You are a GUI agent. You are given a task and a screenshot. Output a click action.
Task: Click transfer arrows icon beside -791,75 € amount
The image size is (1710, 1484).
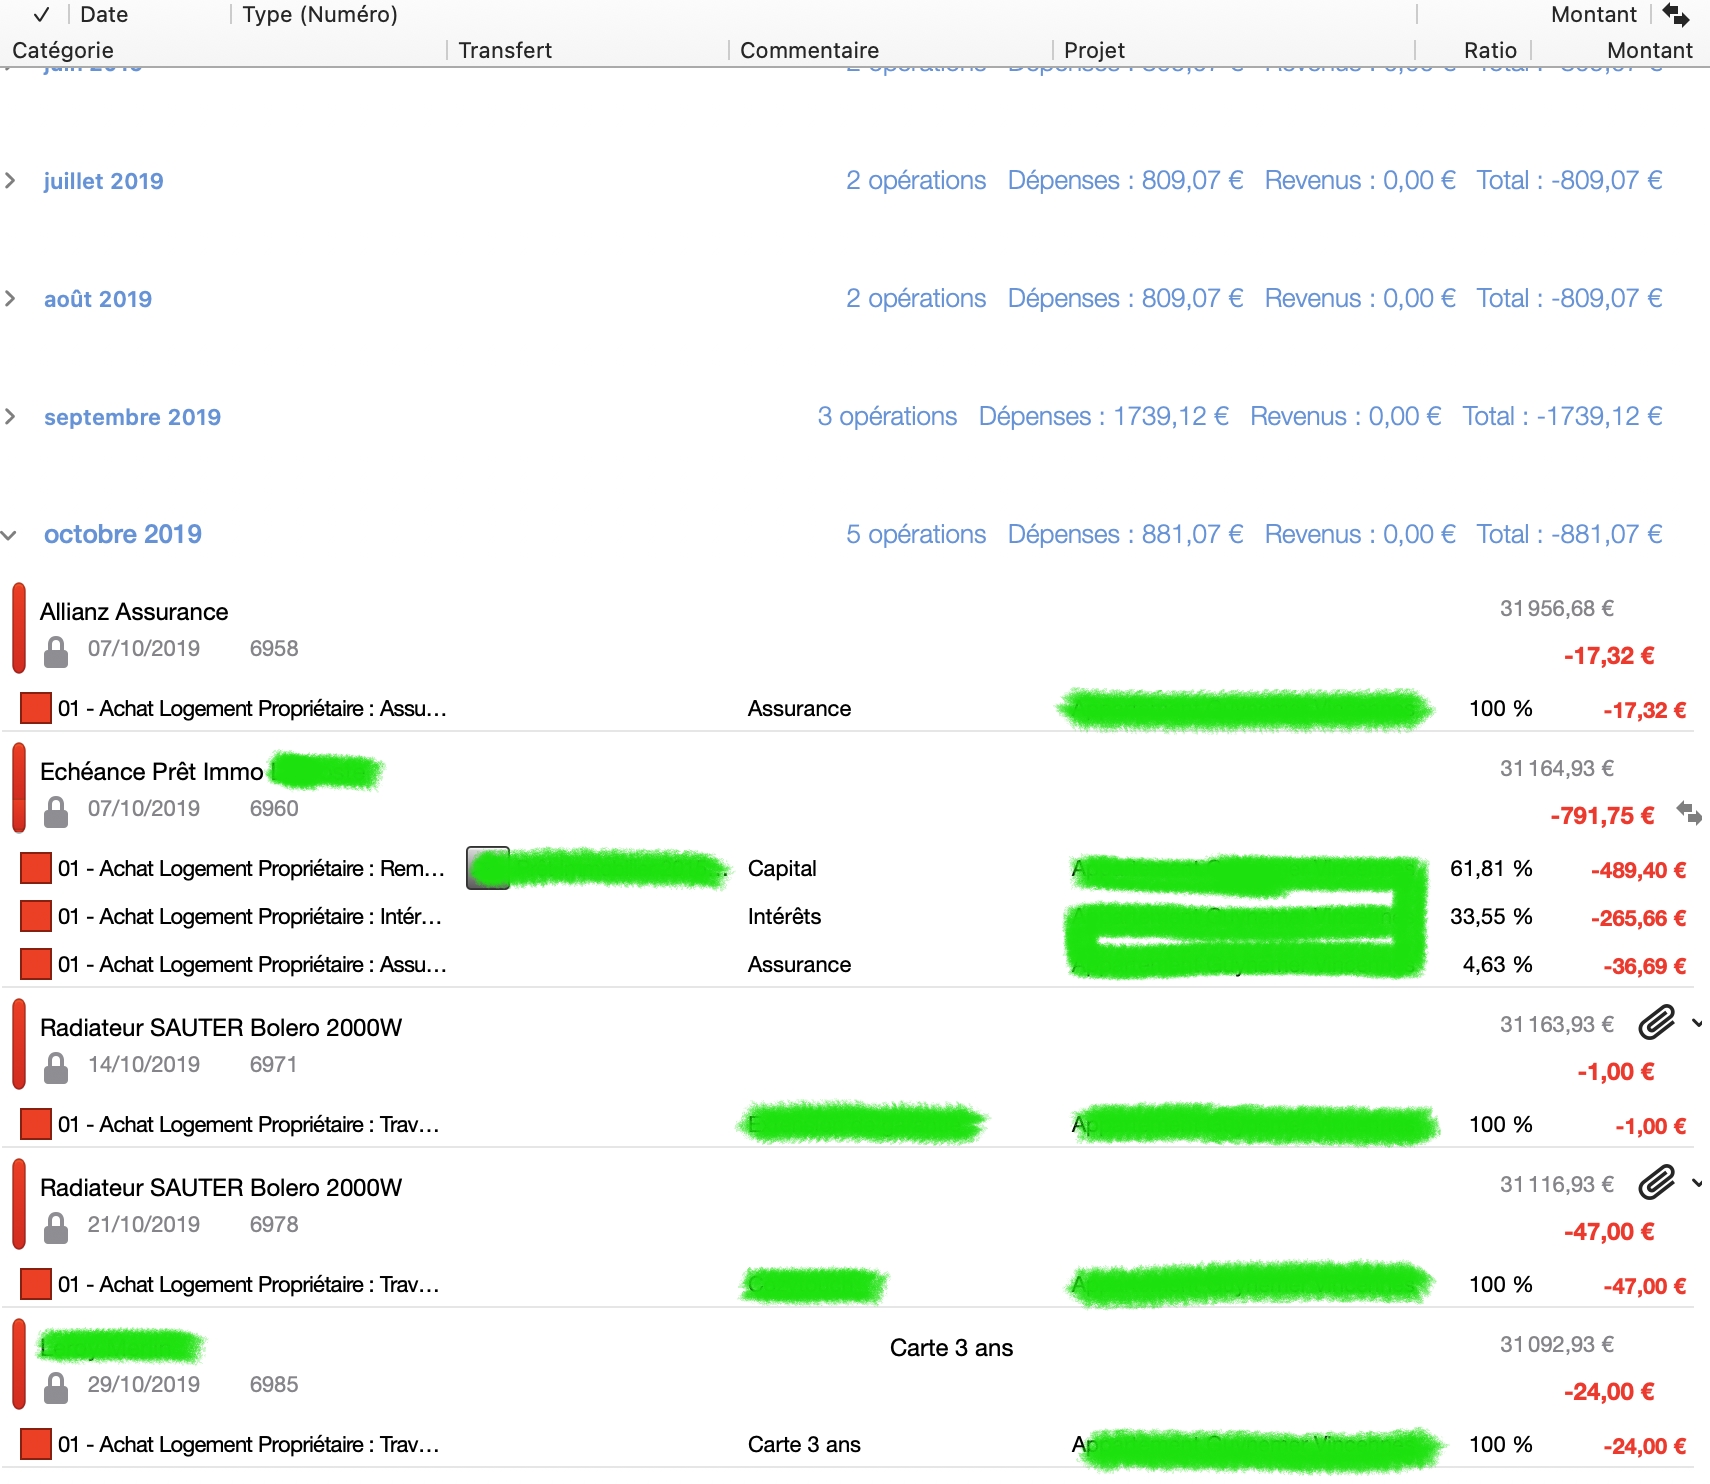1689,813
